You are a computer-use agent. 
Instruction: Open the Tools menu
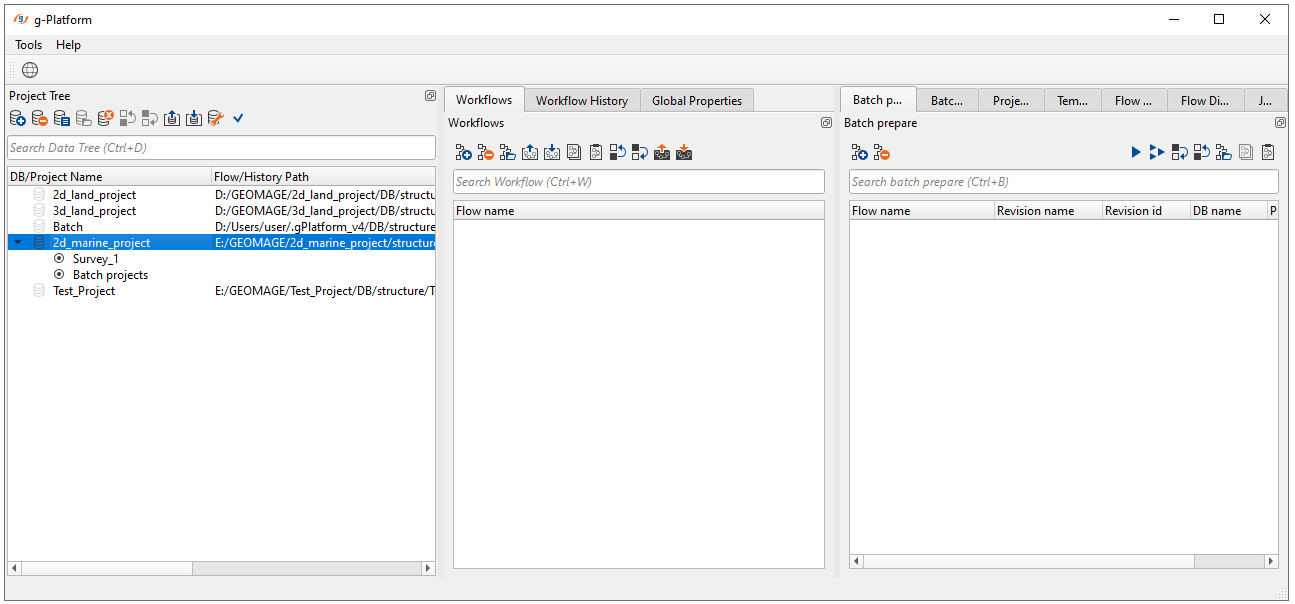pos(28,45)
